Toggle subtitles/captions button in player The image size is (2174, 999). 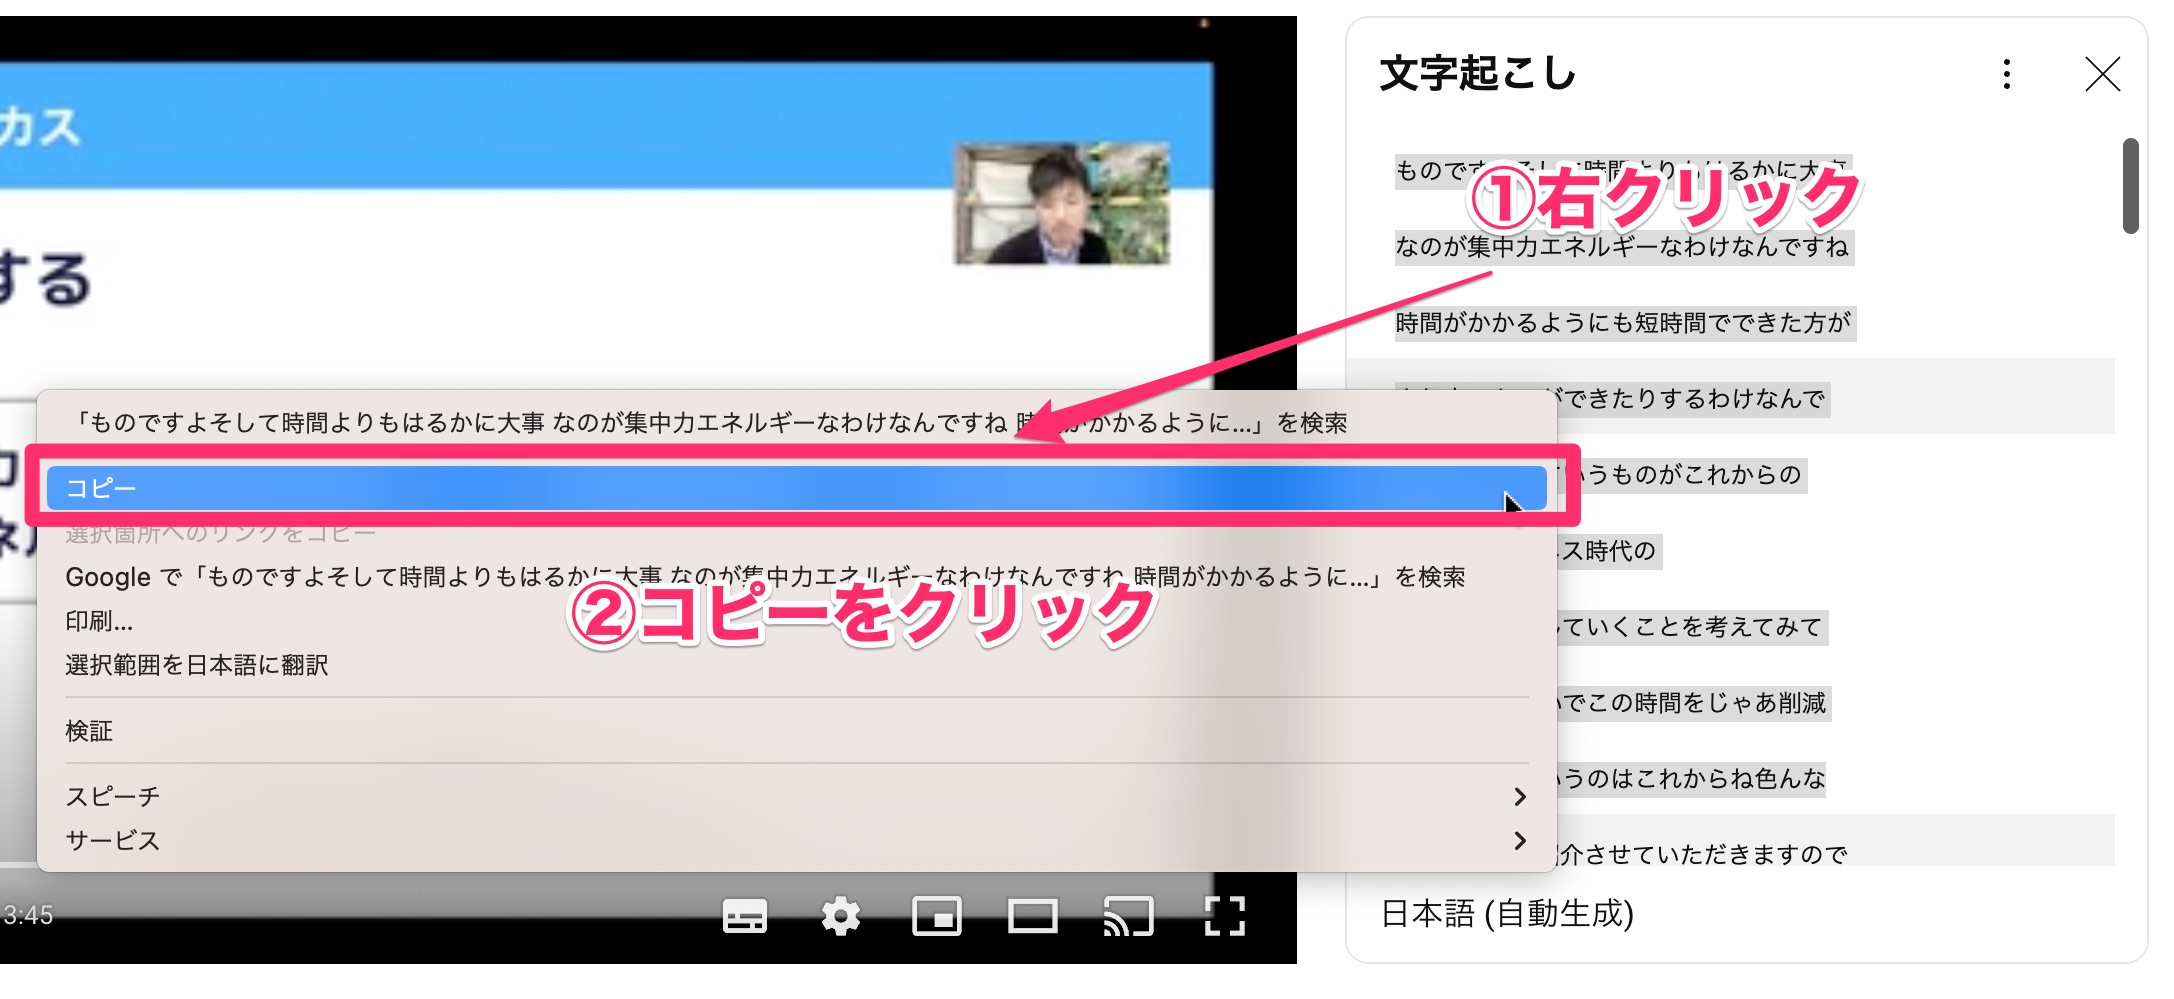tap(744, 915)
